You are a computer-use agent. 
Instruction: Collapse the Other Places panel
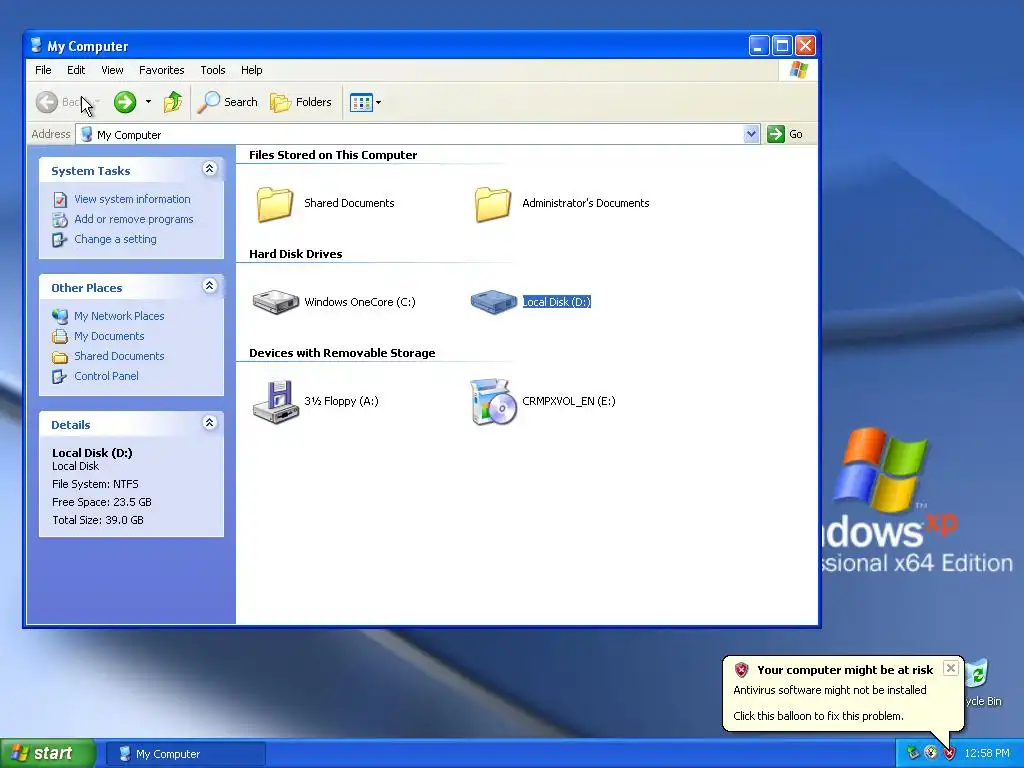(x=210, y=286)
